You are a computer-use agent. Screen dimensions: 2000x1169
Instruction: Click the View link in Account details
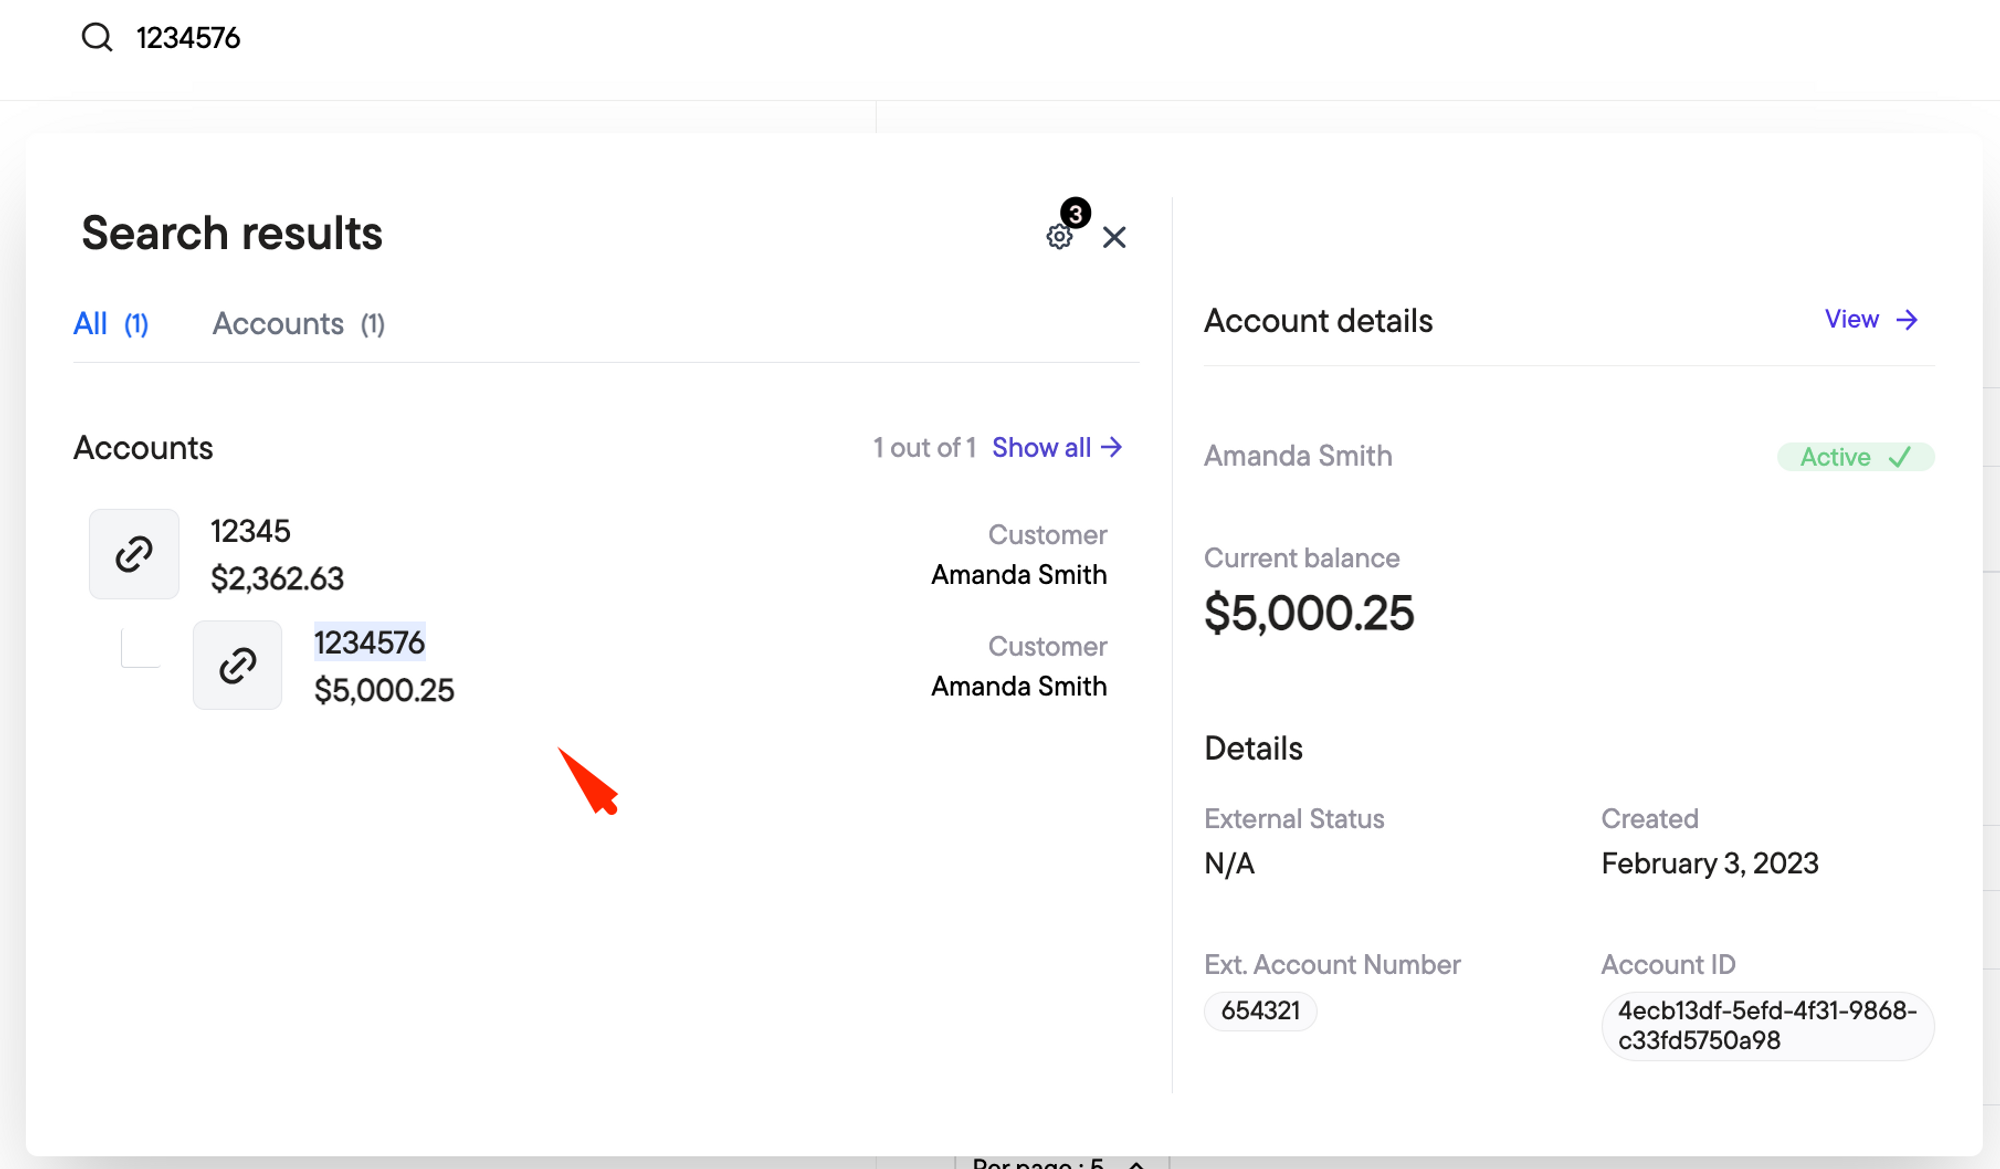(x=1851, y=320)
